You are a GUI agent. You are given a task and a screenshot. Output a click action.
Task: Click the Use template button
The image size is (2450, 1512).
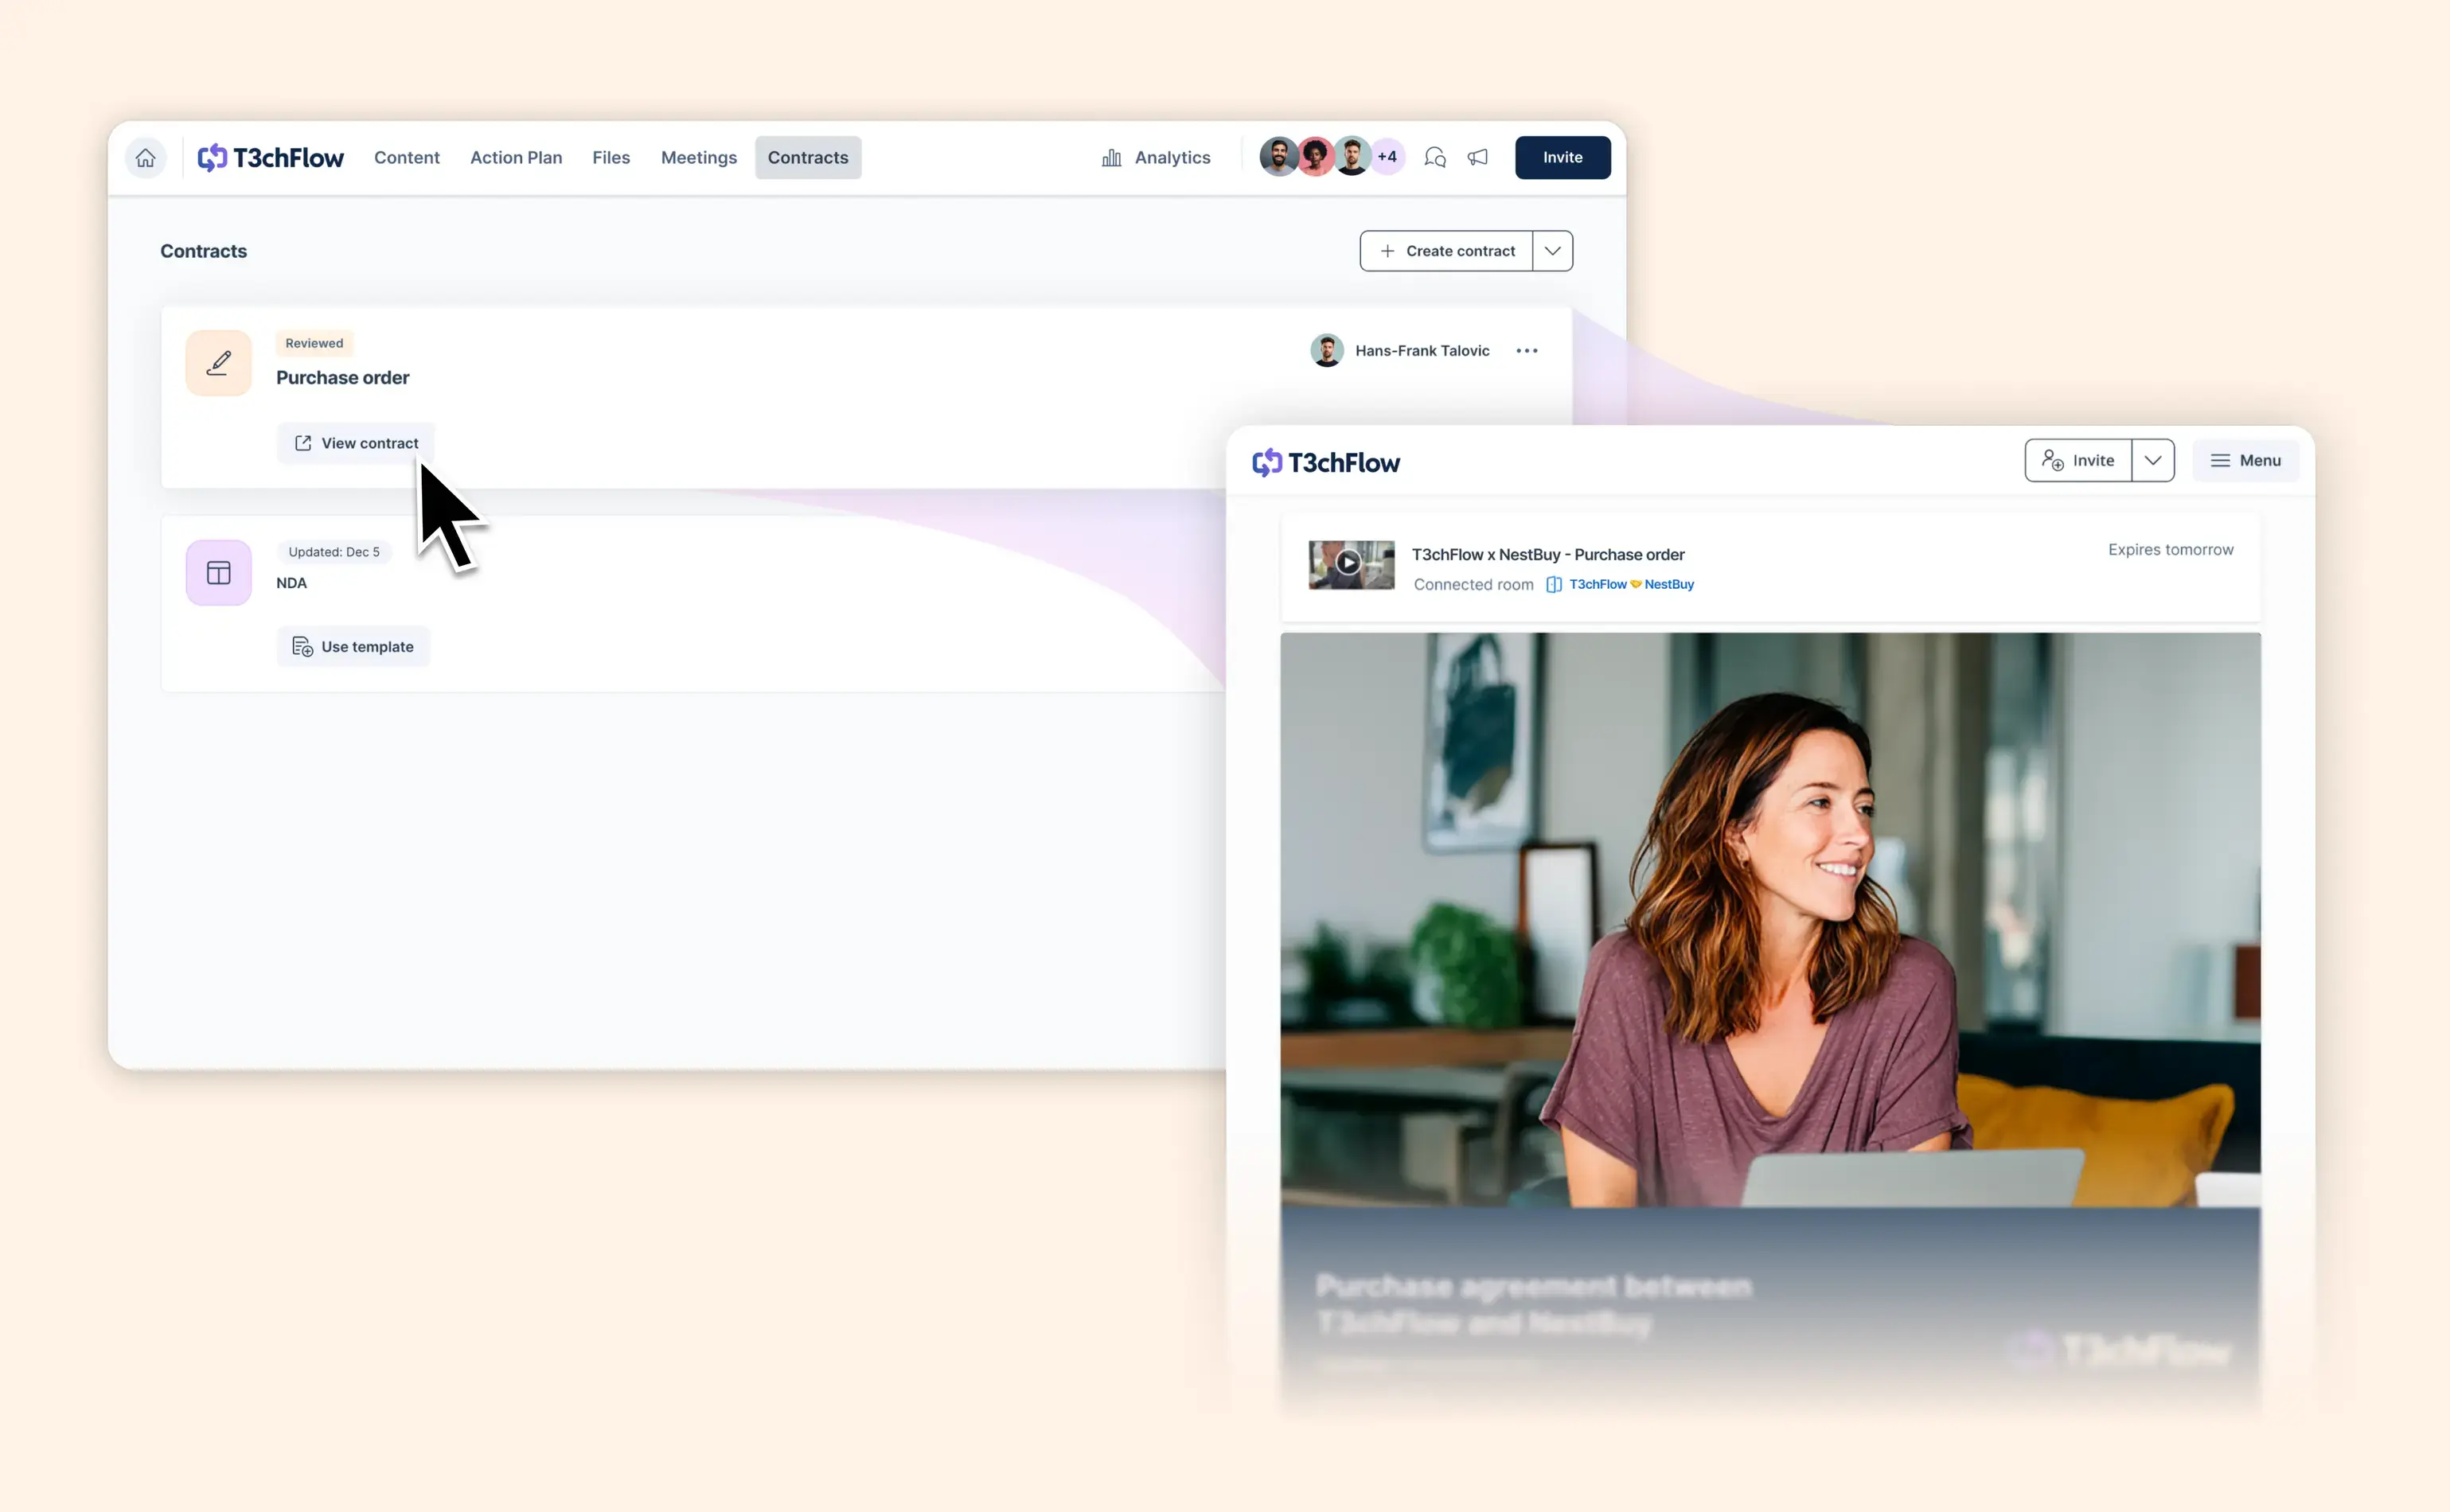click(x=353, y=647)
